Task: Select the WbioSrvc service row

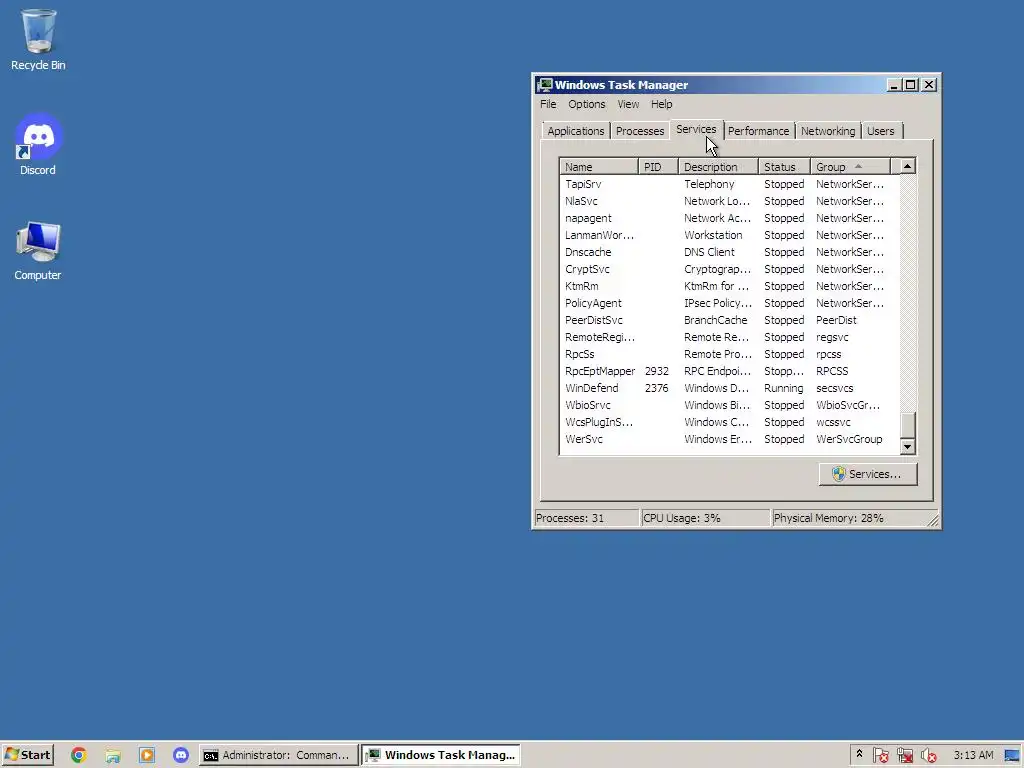Action: pyautogui.click(x=729, y=405)
